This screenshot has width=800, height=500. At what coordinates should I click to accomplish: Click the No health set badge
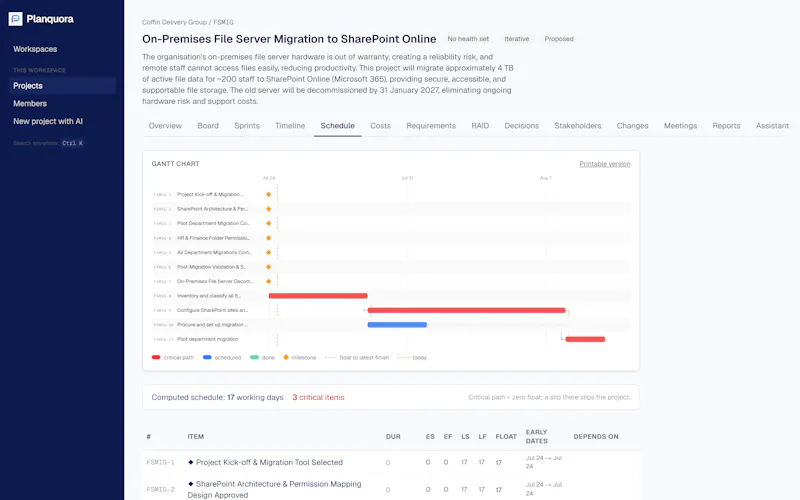coord(468,39)
